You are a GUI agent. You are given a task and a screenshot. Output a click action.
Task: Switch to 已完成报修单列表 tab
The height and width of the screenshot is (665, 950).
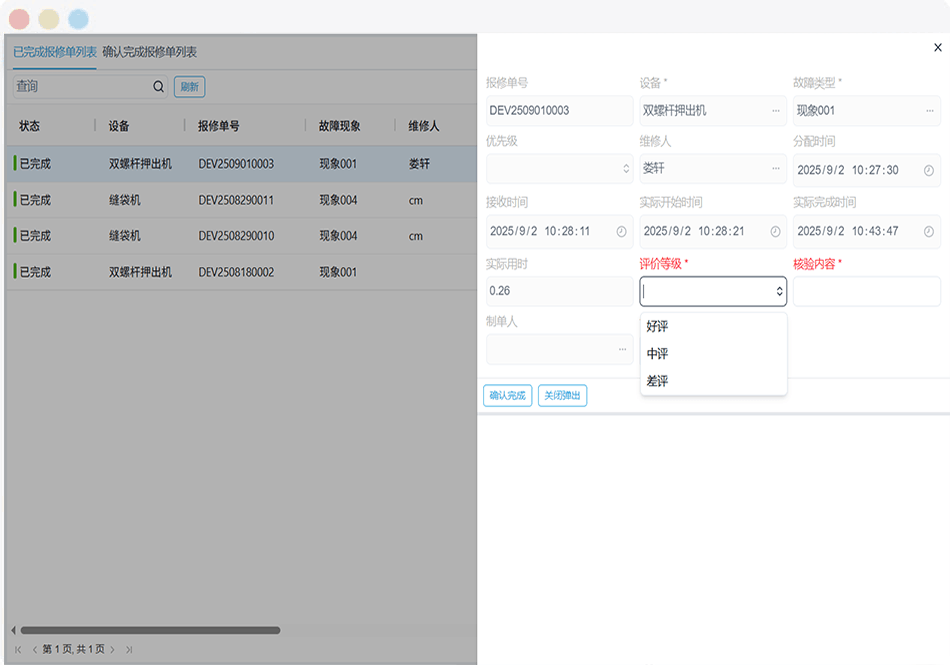pyautogui.click(x=55, y=52)
